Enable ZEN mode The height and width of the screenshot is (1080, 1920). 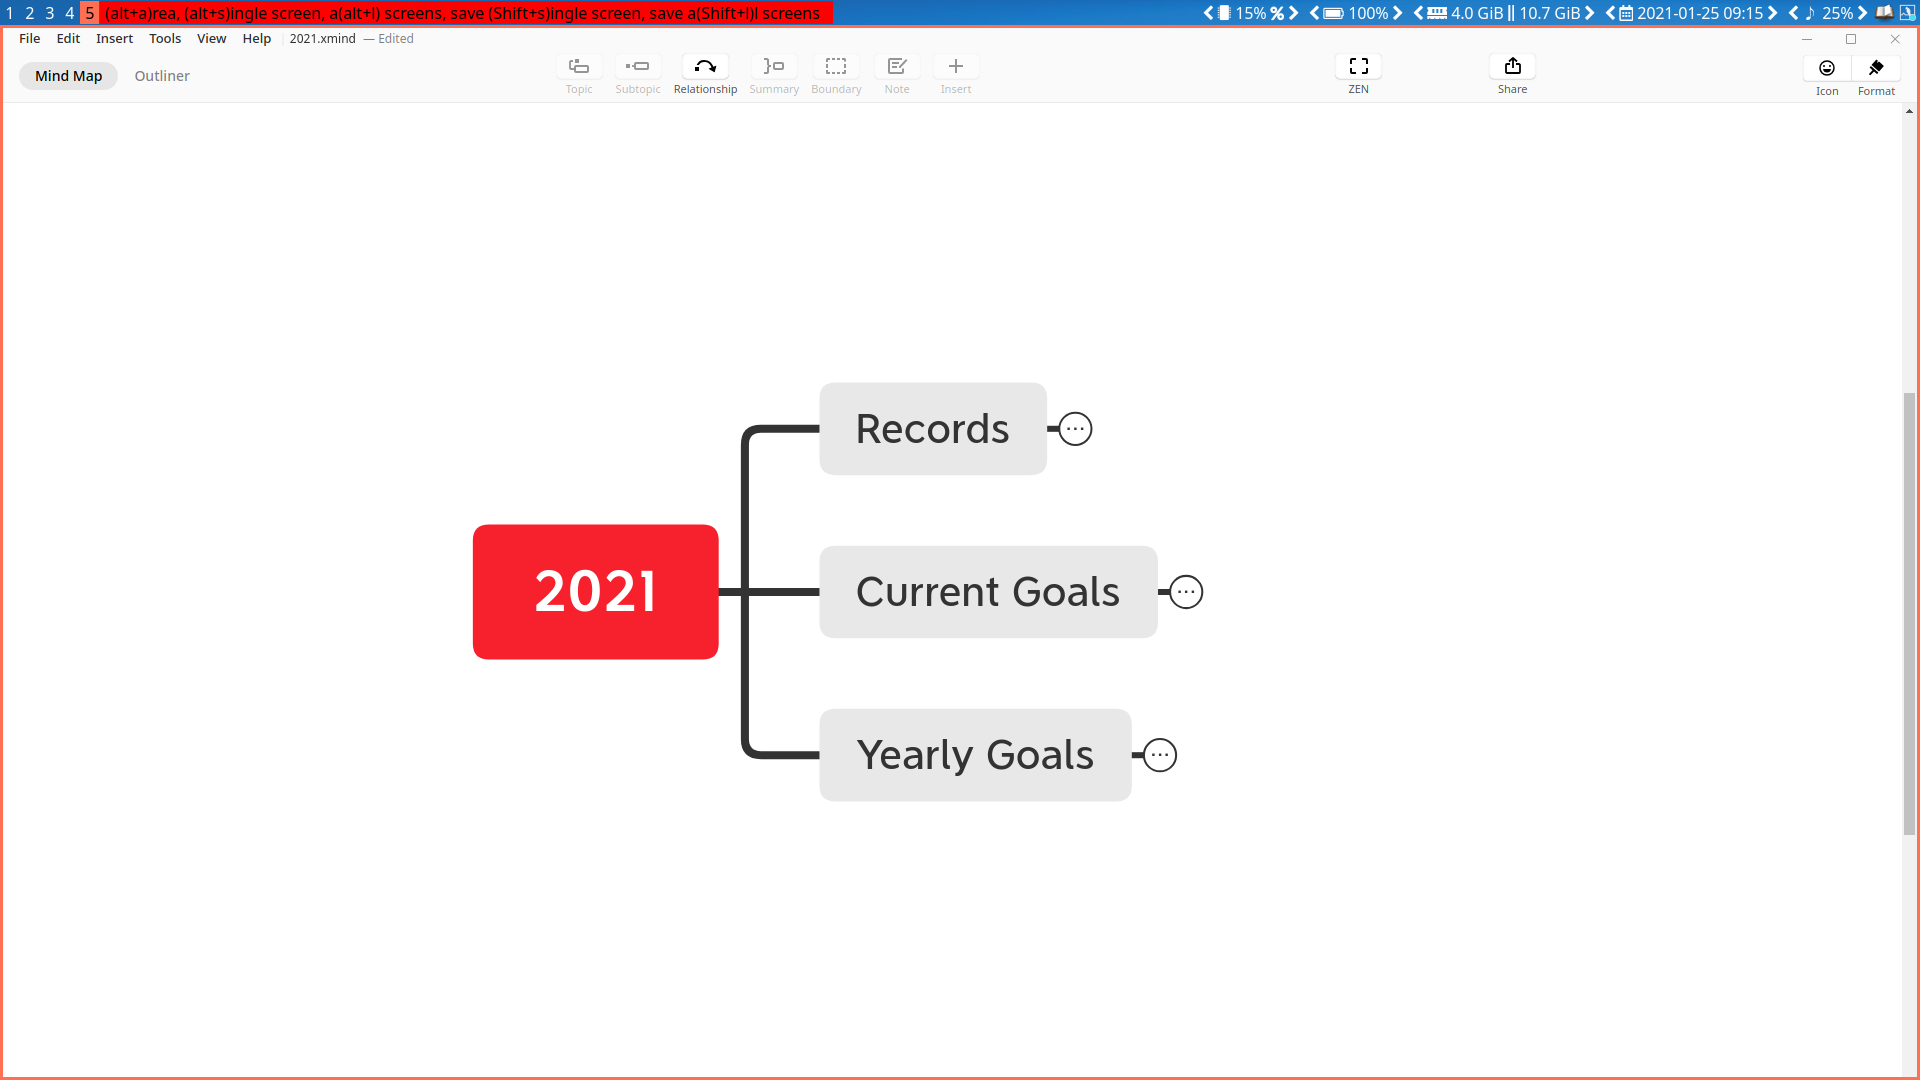coord(1358,74)
